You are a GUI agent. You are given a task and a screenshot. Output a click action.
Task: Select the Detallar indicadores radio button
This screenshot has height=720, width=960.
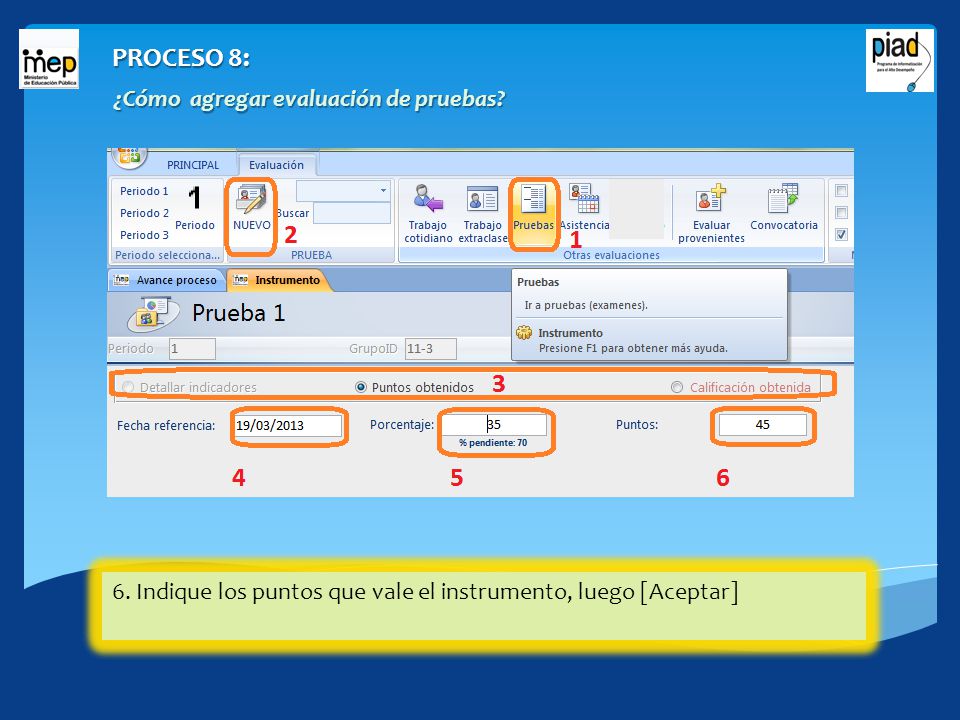[127, 388]
